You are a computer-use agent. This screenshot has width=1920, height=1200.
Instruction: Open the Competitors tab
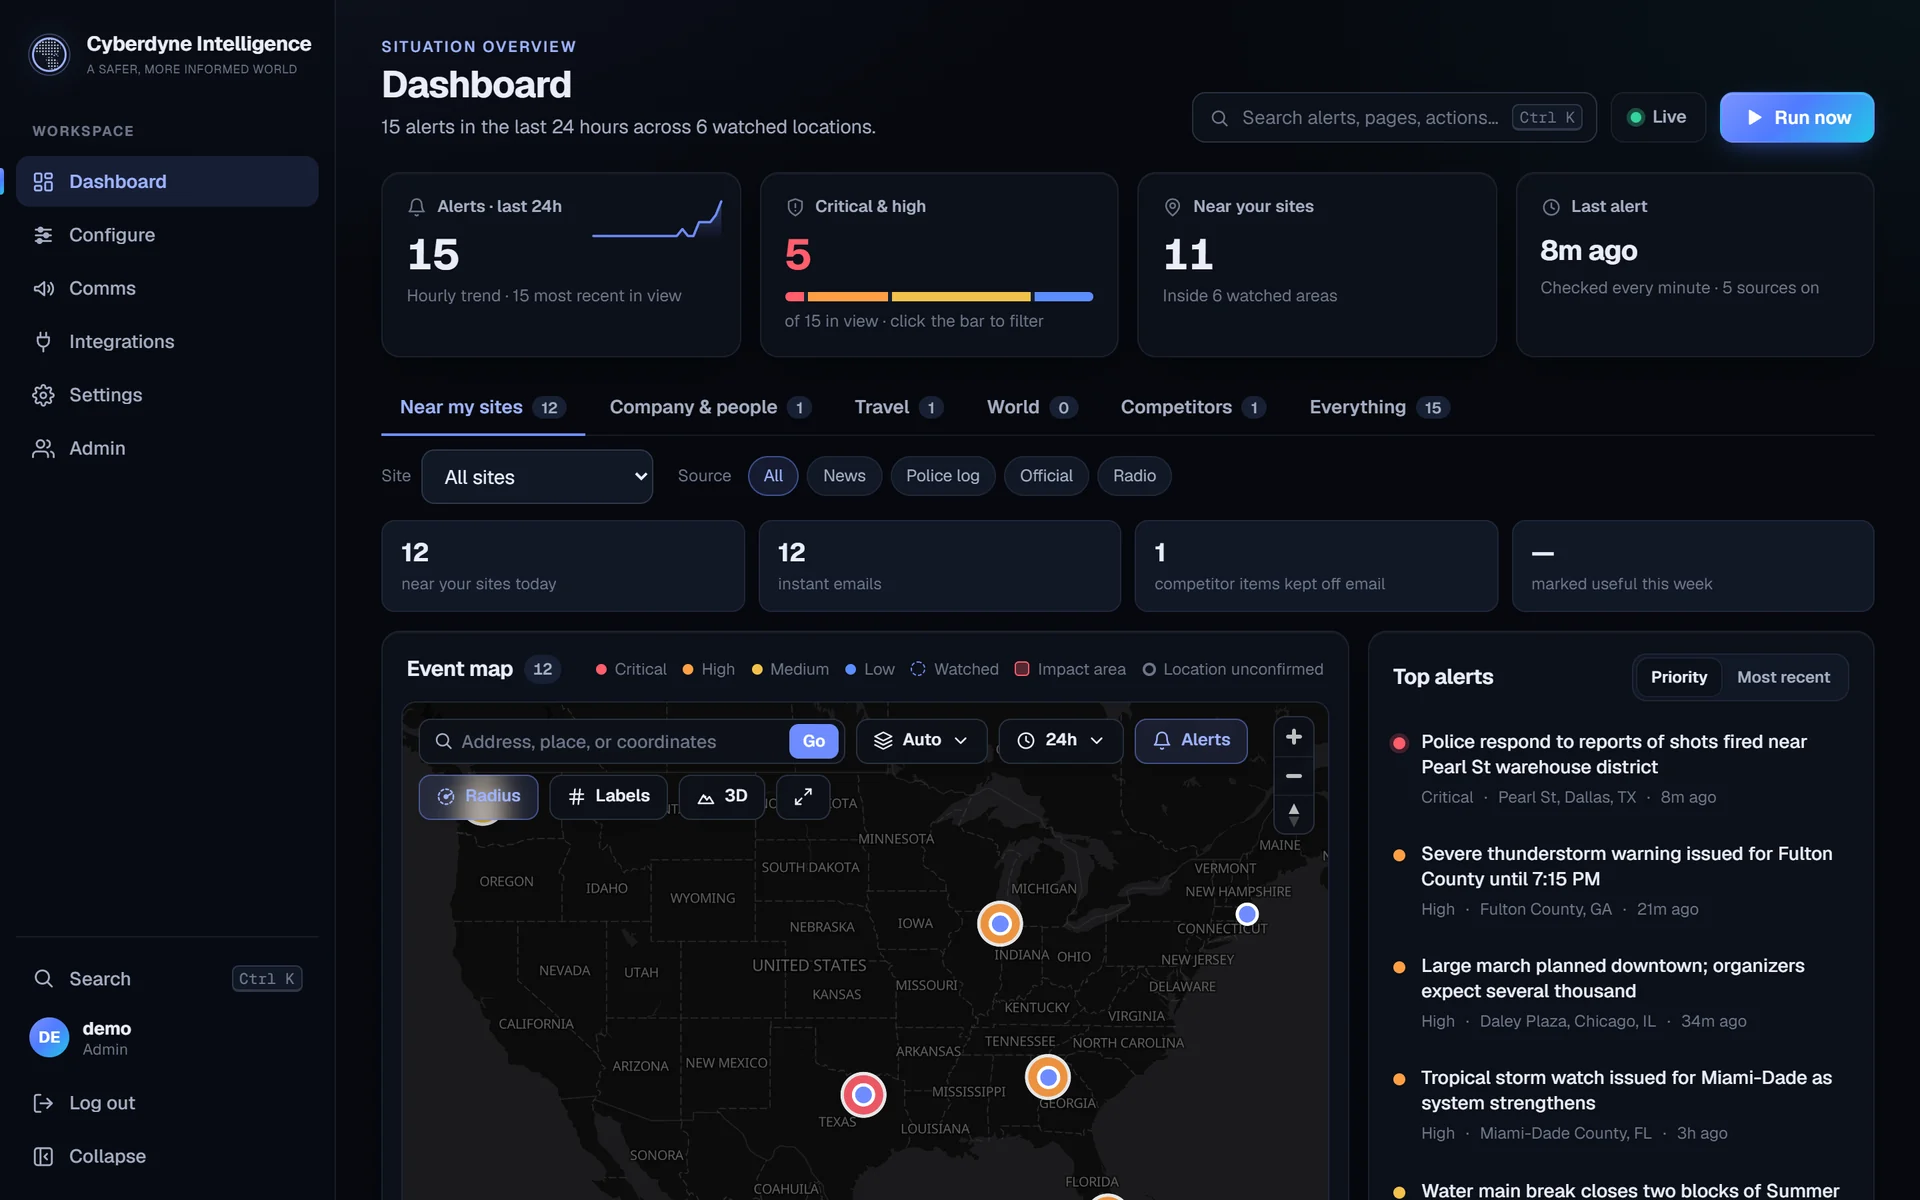point(1192,407)
